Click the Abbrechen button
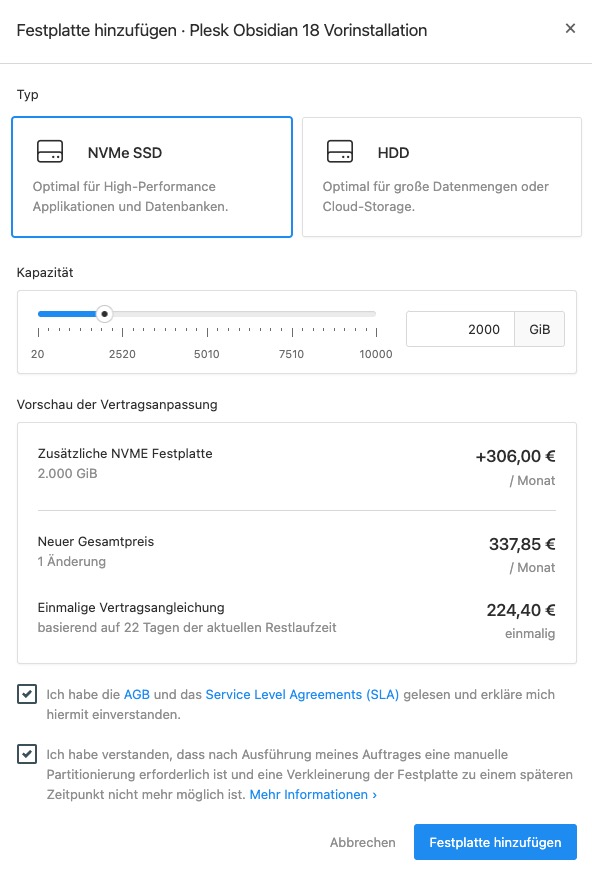 click(x=362, y=842)
